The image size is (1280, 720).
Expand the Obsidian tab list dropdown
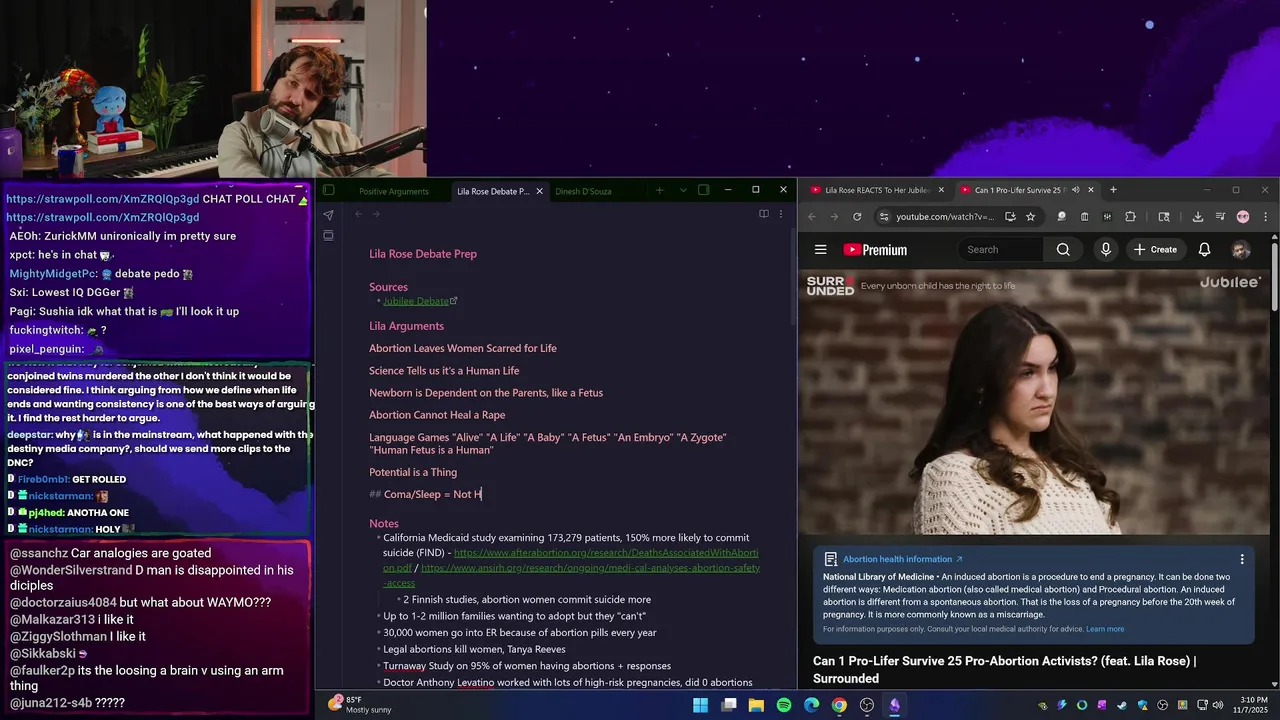pos(683,190)
